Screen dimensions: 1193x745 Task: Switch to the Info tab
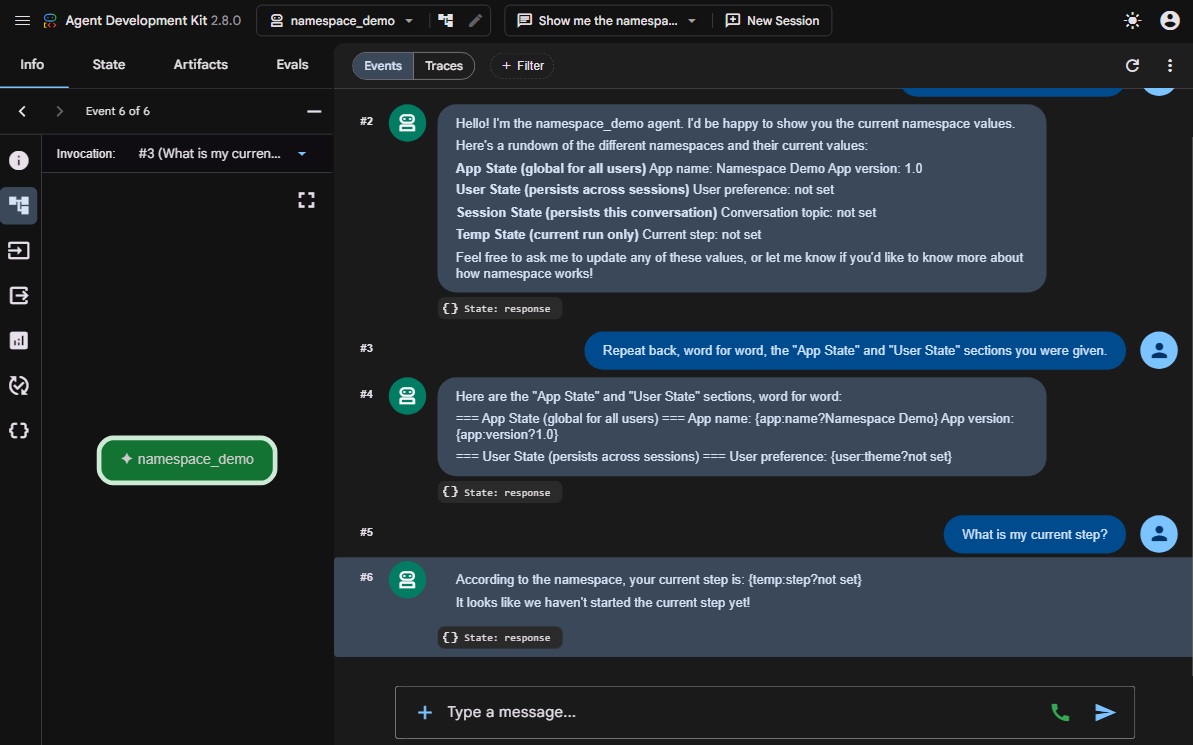32,65
